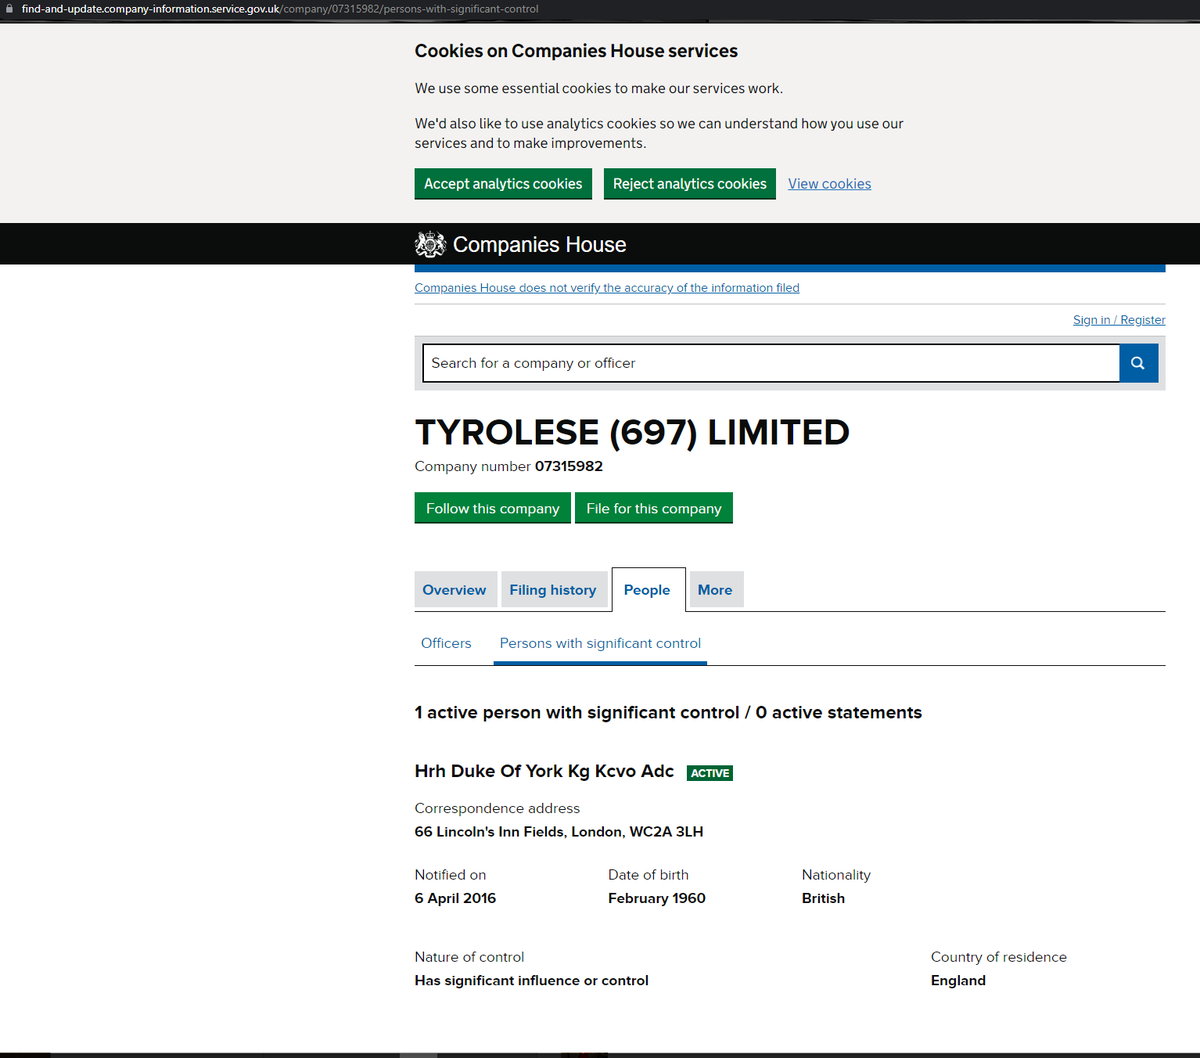Click the File for this company button

[x=654, y=508]
